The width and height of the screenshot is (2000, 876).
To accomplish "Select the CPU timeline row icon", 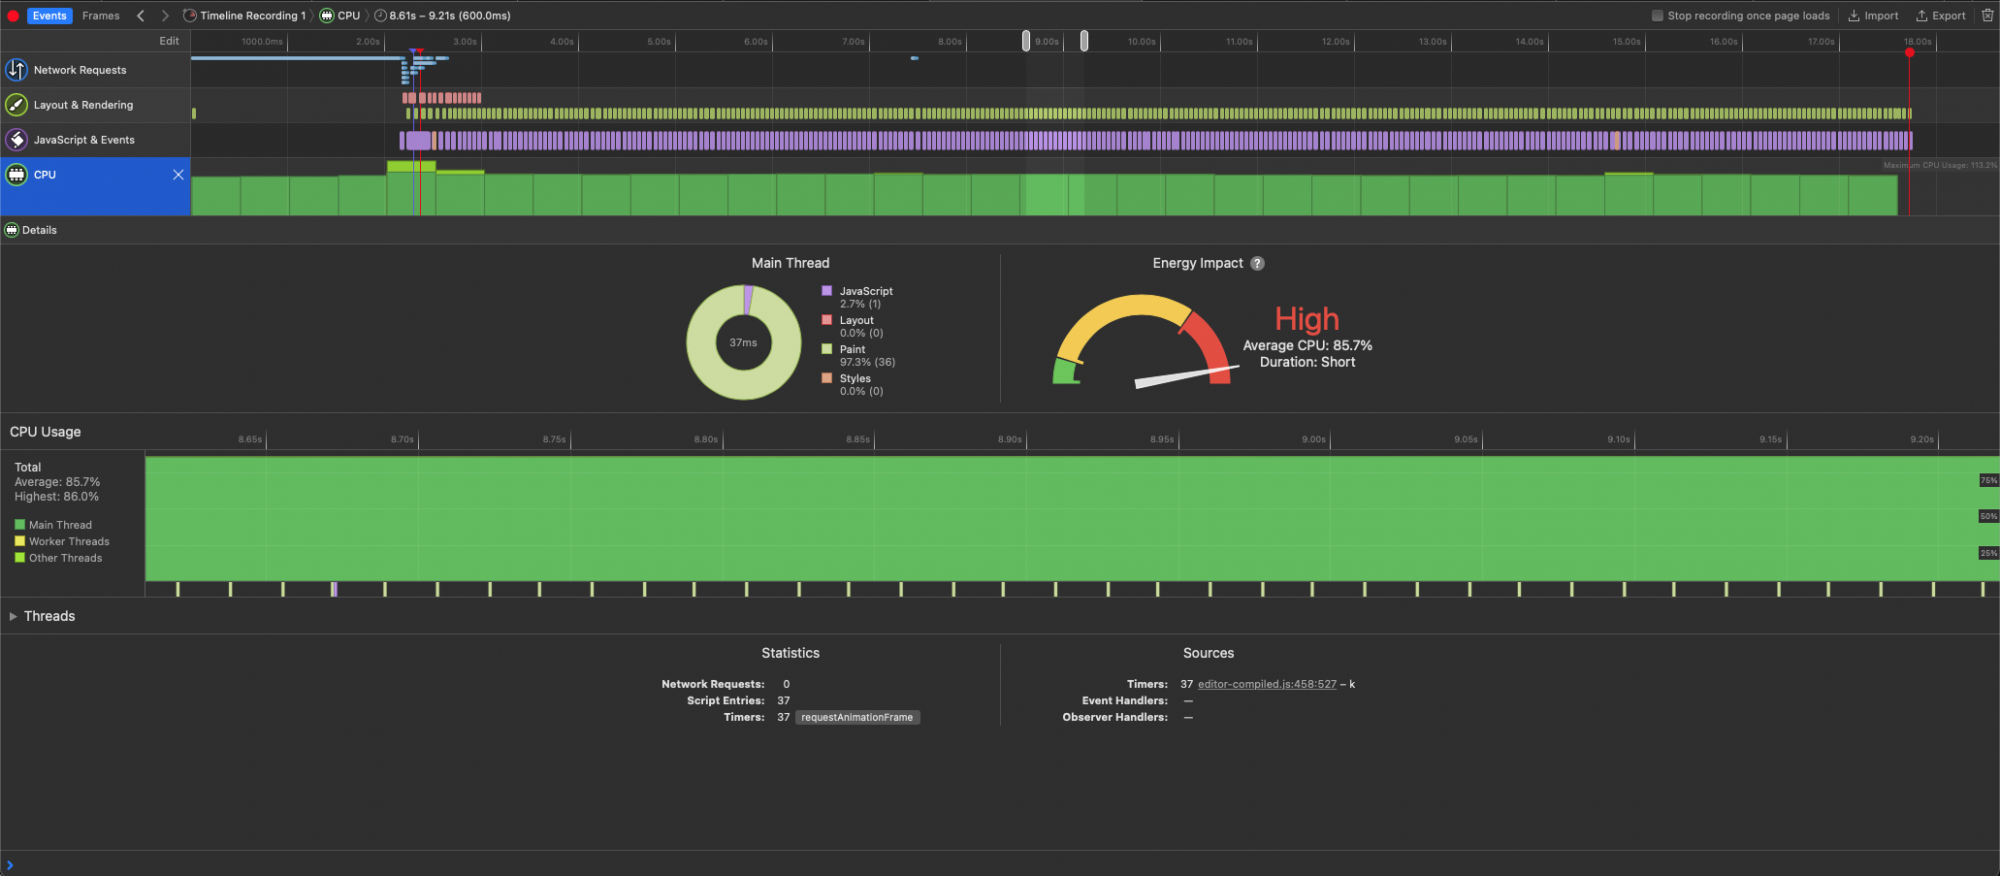I will pos(16,174).
